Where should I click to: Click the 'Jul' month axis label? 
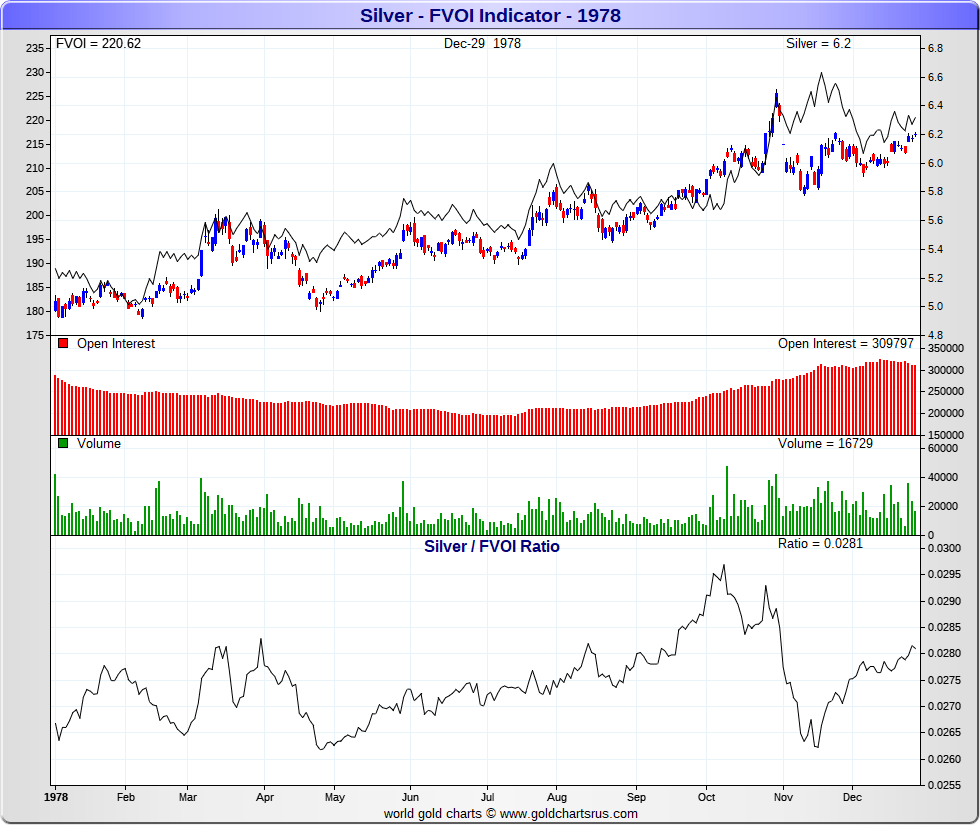pyautogui.click(x=488, y=797)
